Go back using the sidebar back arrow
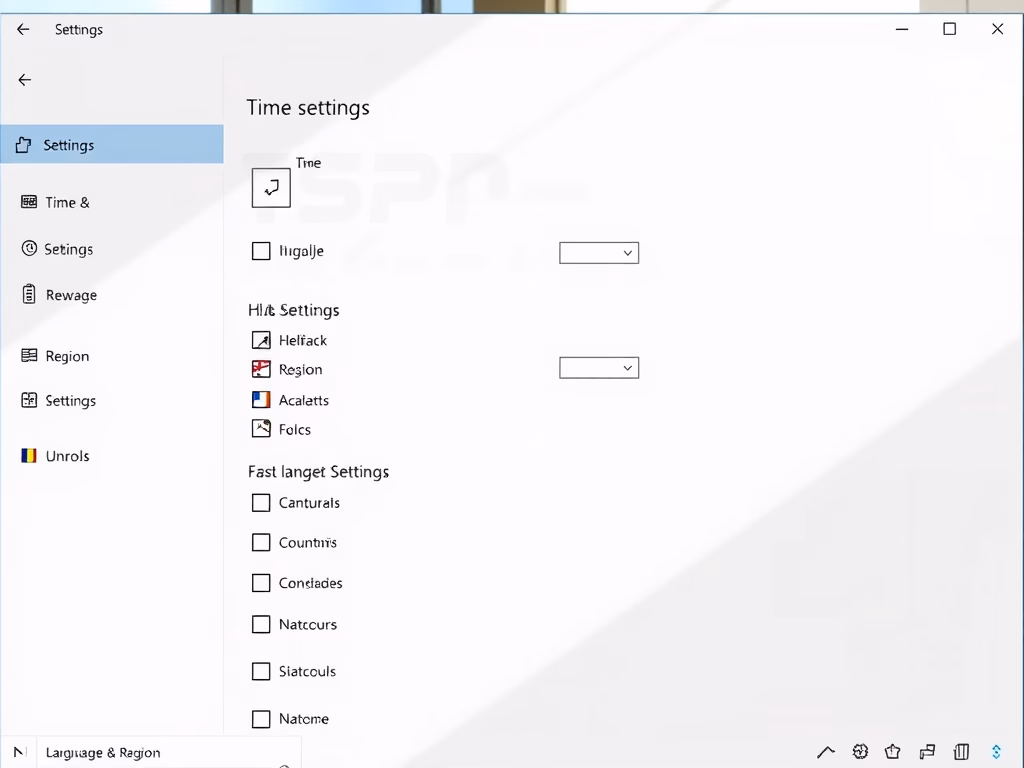1024x768 pixels. pyautogui.click(x=25, y=80)
